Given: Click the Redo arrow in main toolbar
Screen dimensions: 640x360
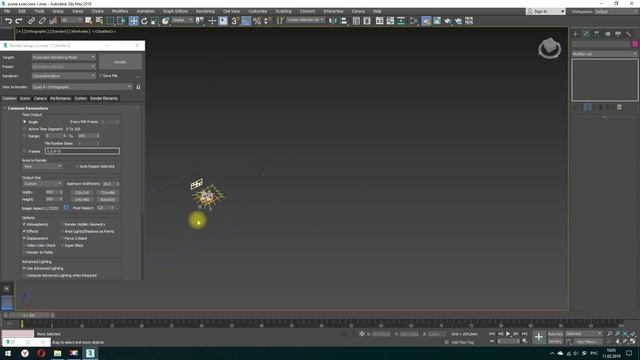Looking at the screenshot, I should [19, 21].
